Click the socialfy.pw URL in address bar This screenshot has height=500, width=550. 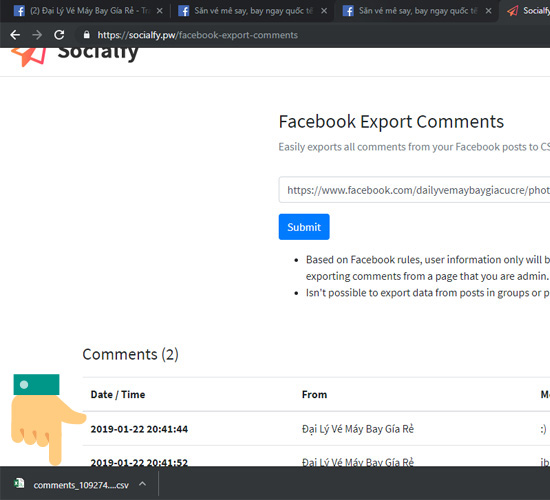click(197, 35)
